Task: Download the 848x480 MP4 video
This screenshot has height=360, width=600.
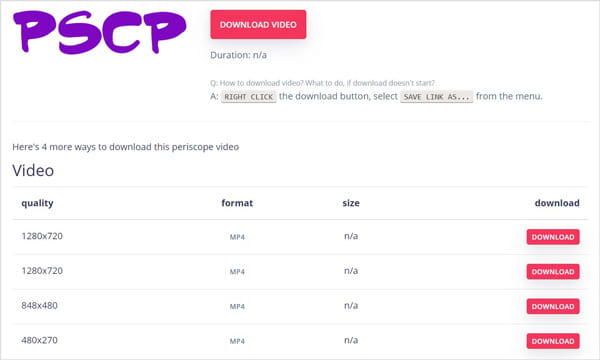Action: [553, 306]
